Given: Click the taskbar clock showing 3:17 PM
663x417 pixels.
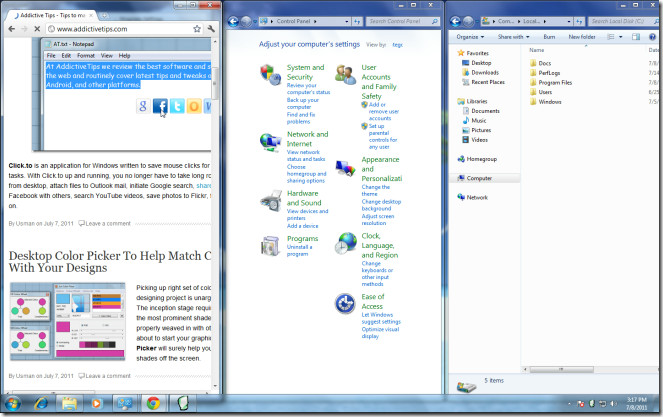Looking at the screenshot, I should click(x=636, y=403).
